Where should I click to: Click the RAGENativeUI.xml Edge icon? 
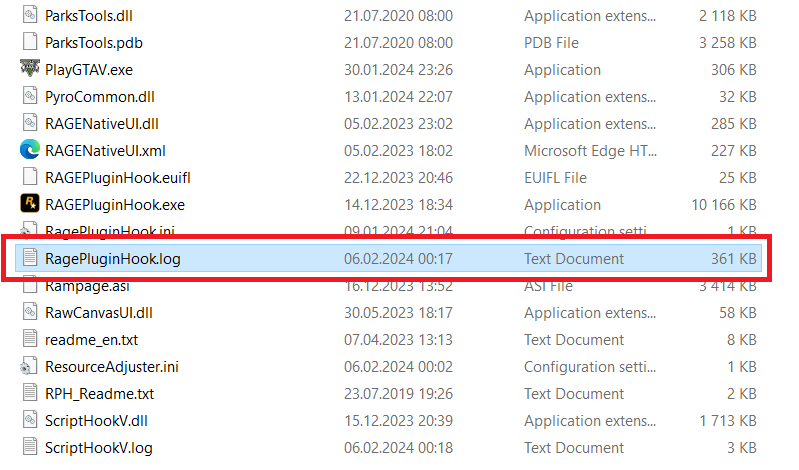click(x=29, y=150)
